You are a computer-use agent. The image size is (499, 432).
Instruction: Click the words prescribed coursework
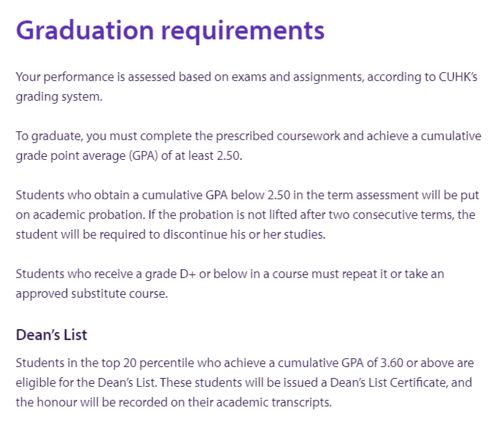278,136
